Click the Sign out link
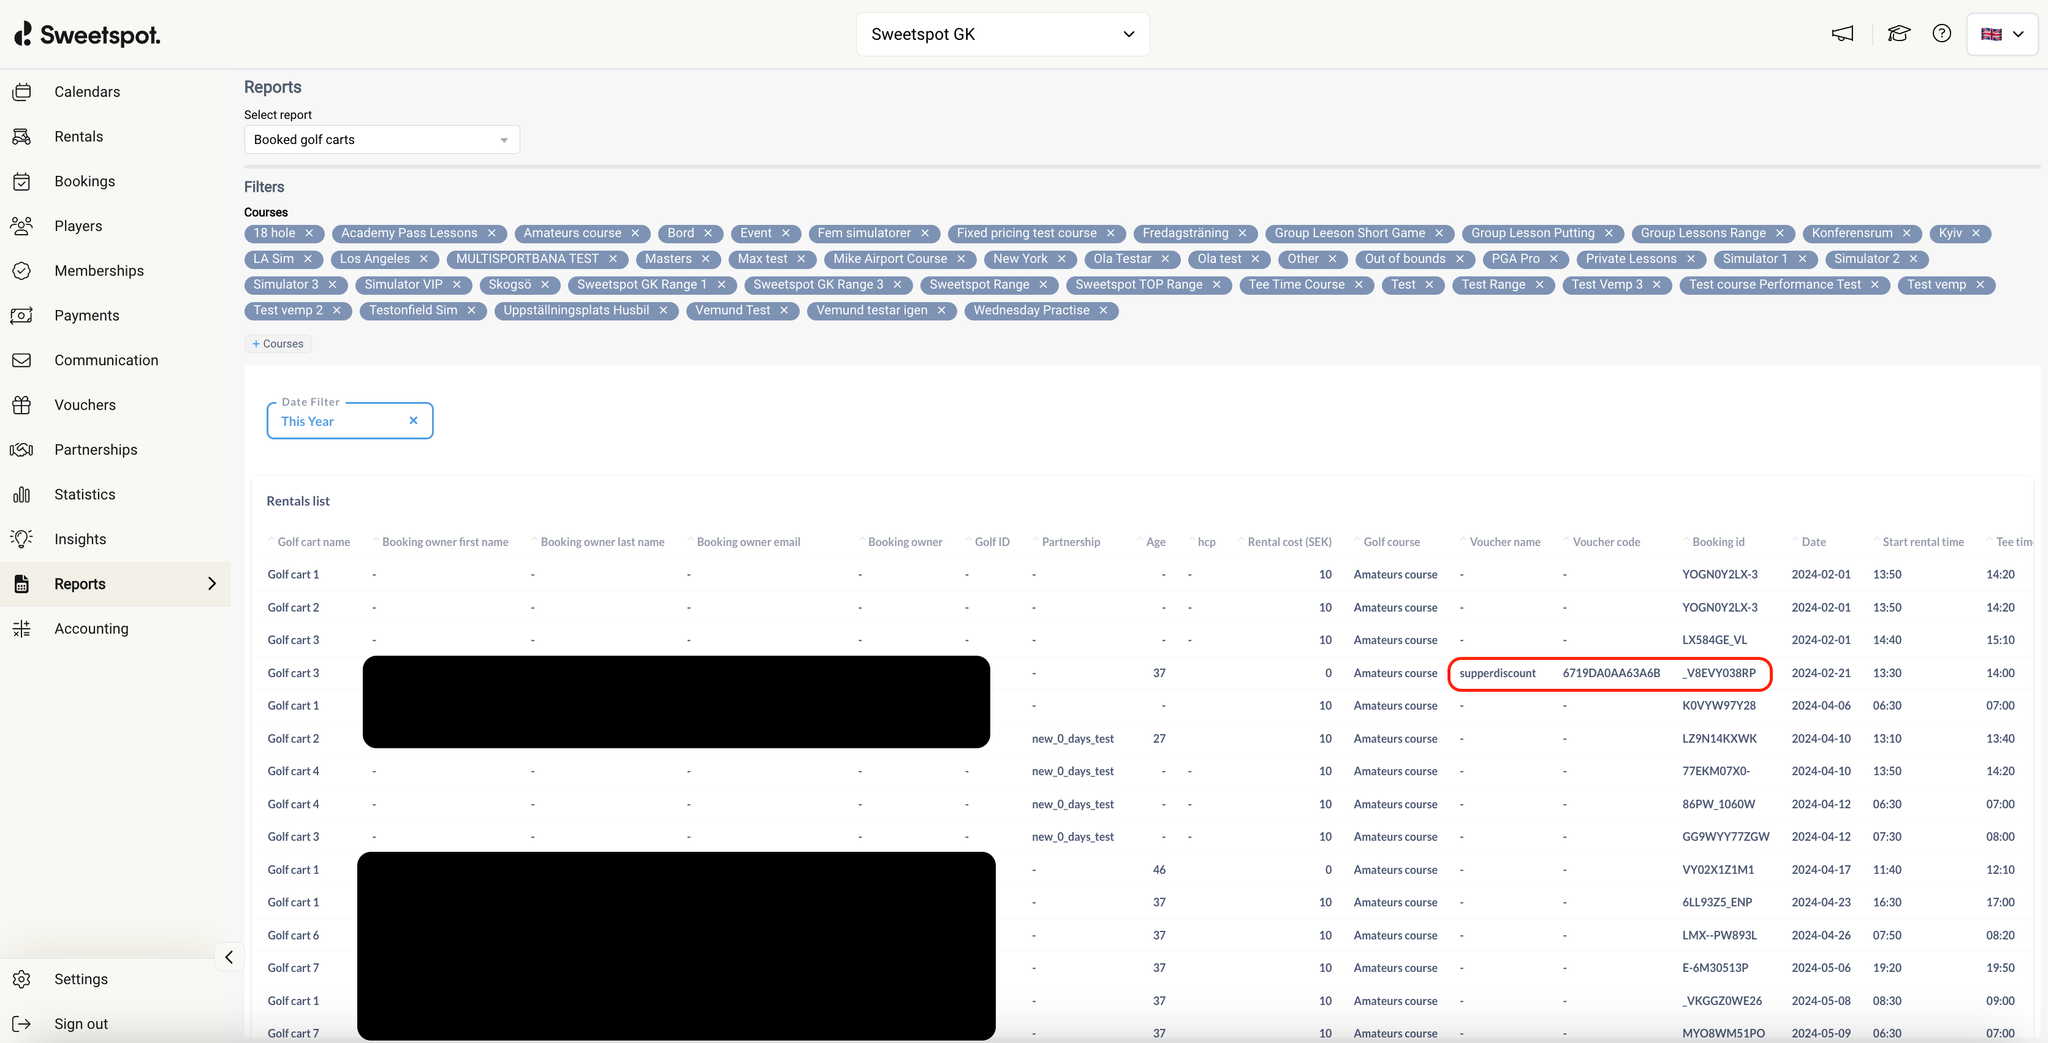 click(x=81, y=1024)
